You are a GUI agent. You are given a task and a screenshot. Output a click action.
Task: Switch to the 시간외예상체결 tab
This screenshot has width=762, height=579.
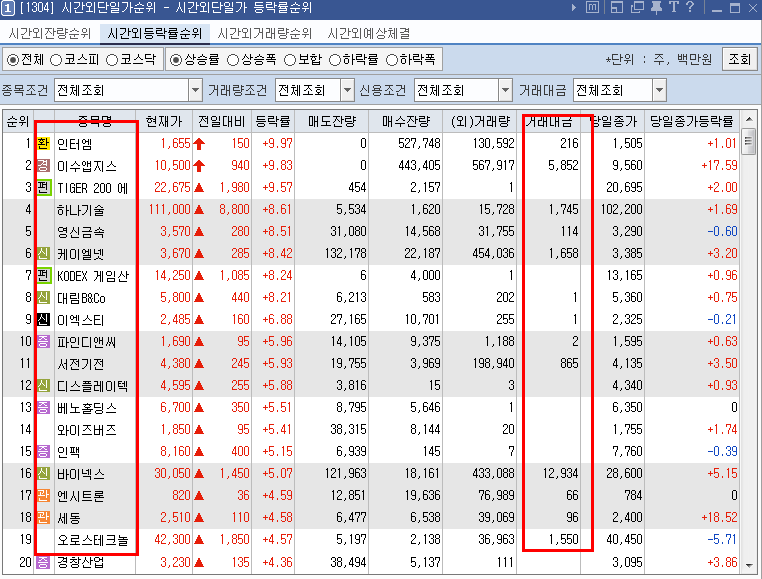pos(369,33)
